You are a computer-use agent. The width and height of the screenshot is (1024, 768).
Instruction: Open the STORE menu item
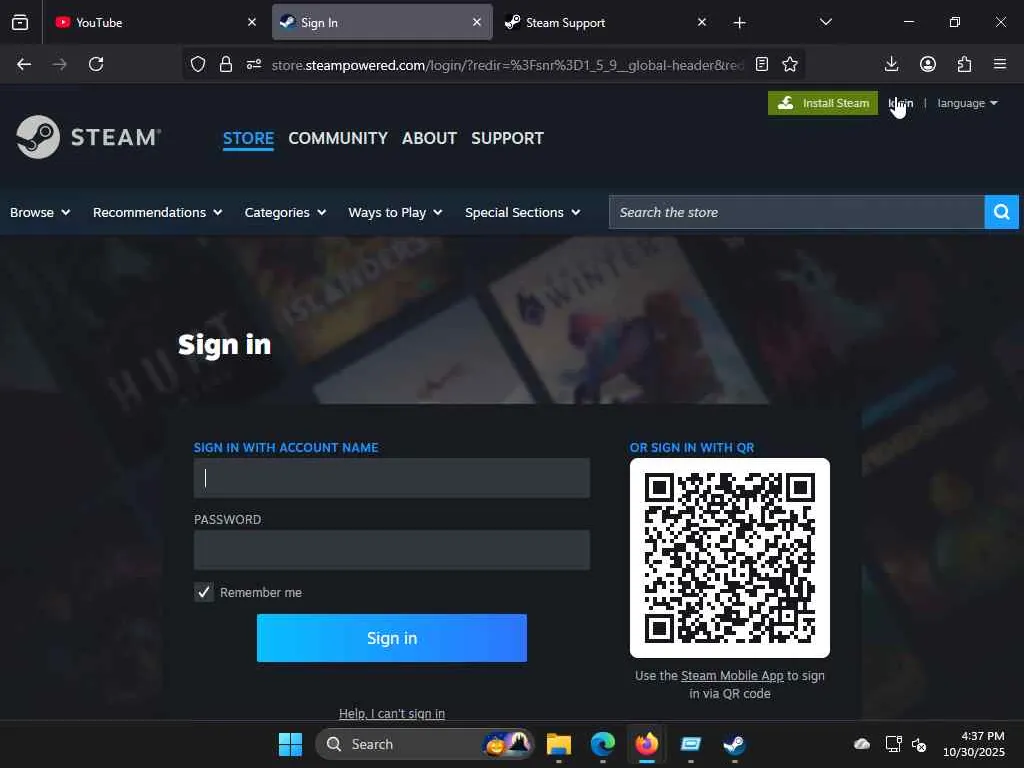tap(248, 138)
